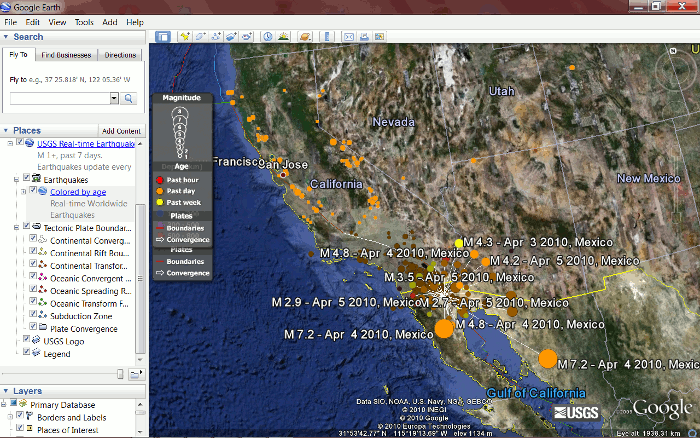Open the File menu
700x438 pixels.
point(10,22)
